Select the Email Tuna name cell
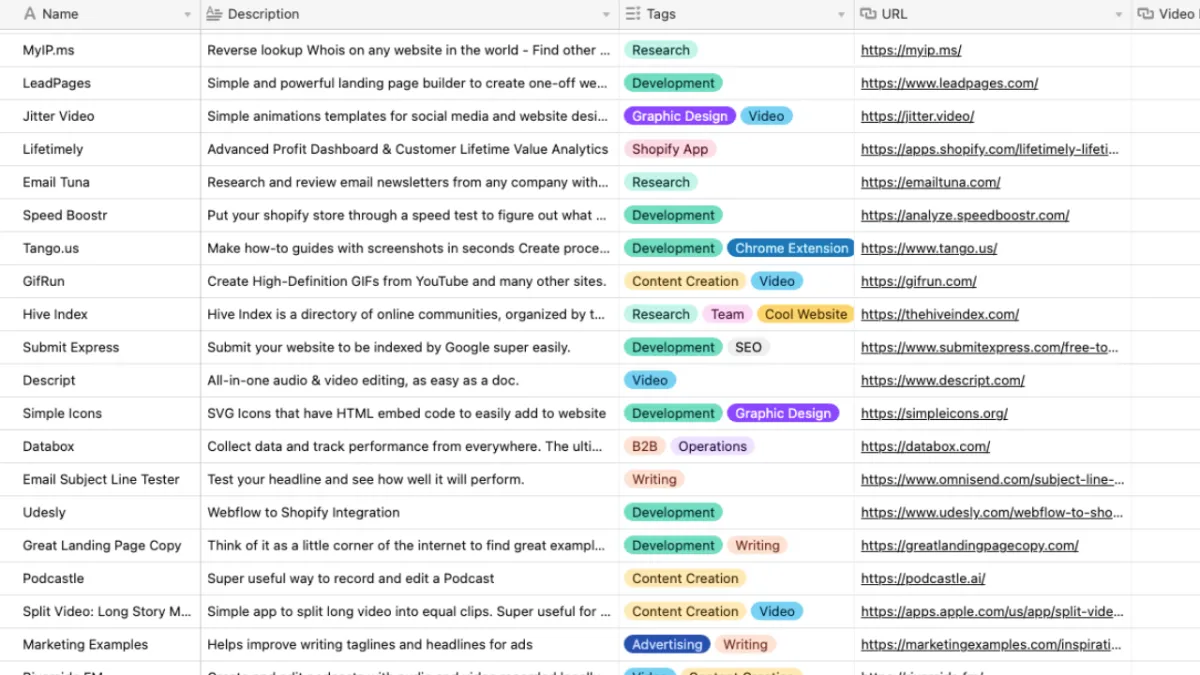 point(100,182)
